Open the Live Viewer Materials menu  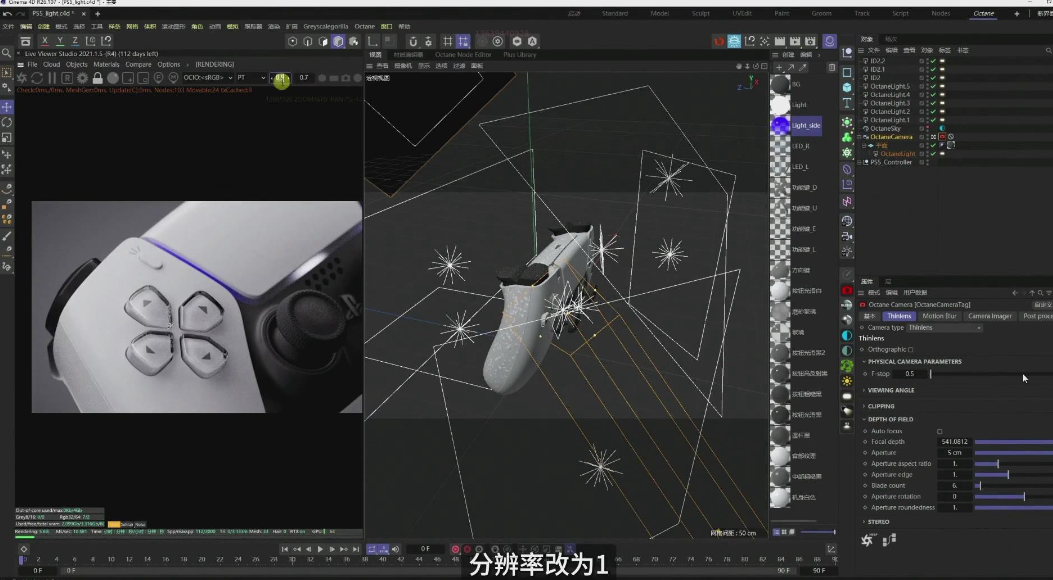click(x=106, y=64)
